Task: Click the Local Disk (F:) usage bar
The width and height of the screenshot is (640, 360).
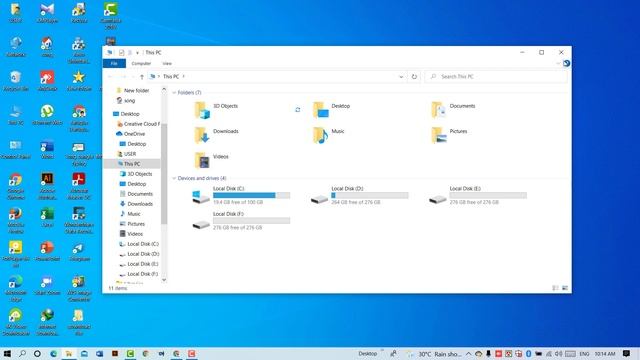Action: pyautogui.click(x=251, y=221)
